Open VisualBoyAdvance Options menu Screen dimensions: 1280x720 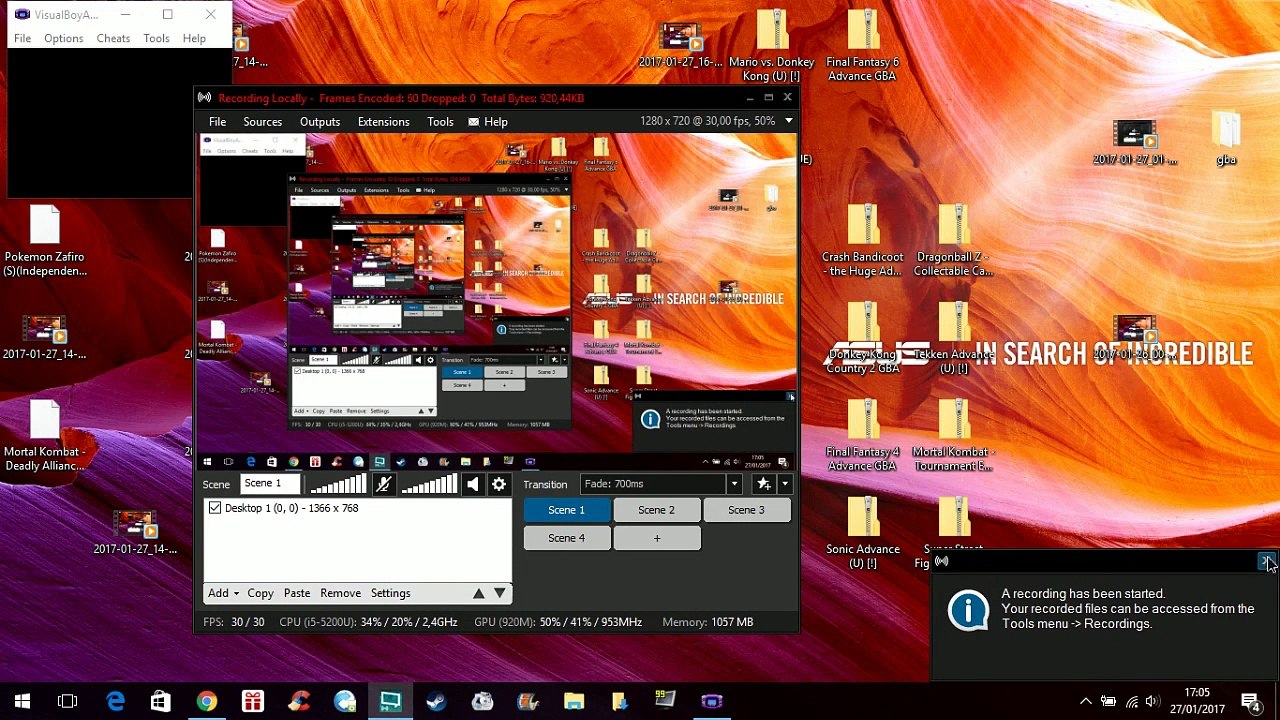(63, 39)
